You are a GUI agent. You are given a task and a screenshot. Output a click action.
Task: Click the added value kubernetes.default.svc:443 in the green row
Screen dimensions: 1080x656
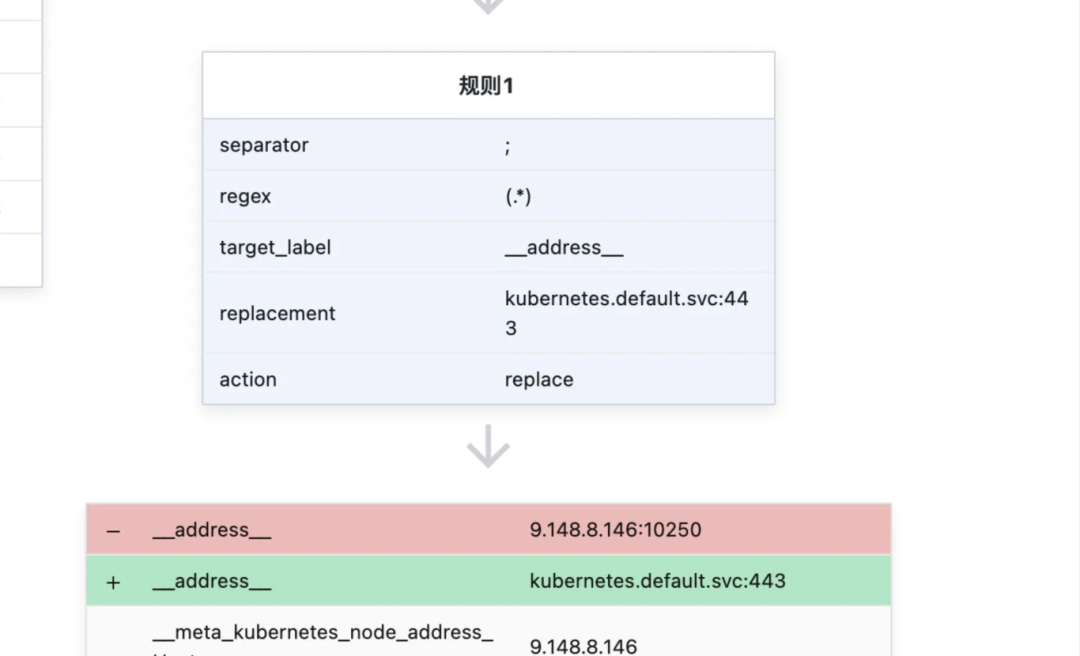658,581
